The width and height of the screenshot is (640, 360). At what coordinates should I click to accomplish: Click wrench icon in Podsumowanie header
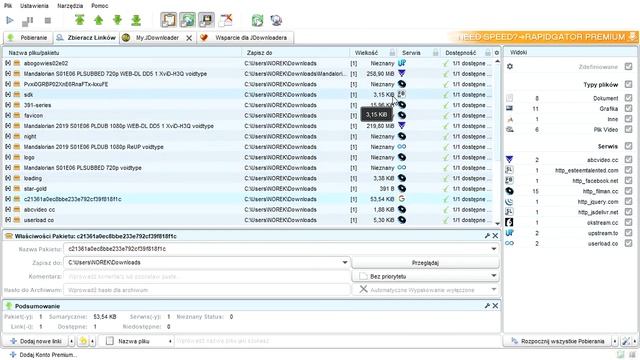pos(487,306)
